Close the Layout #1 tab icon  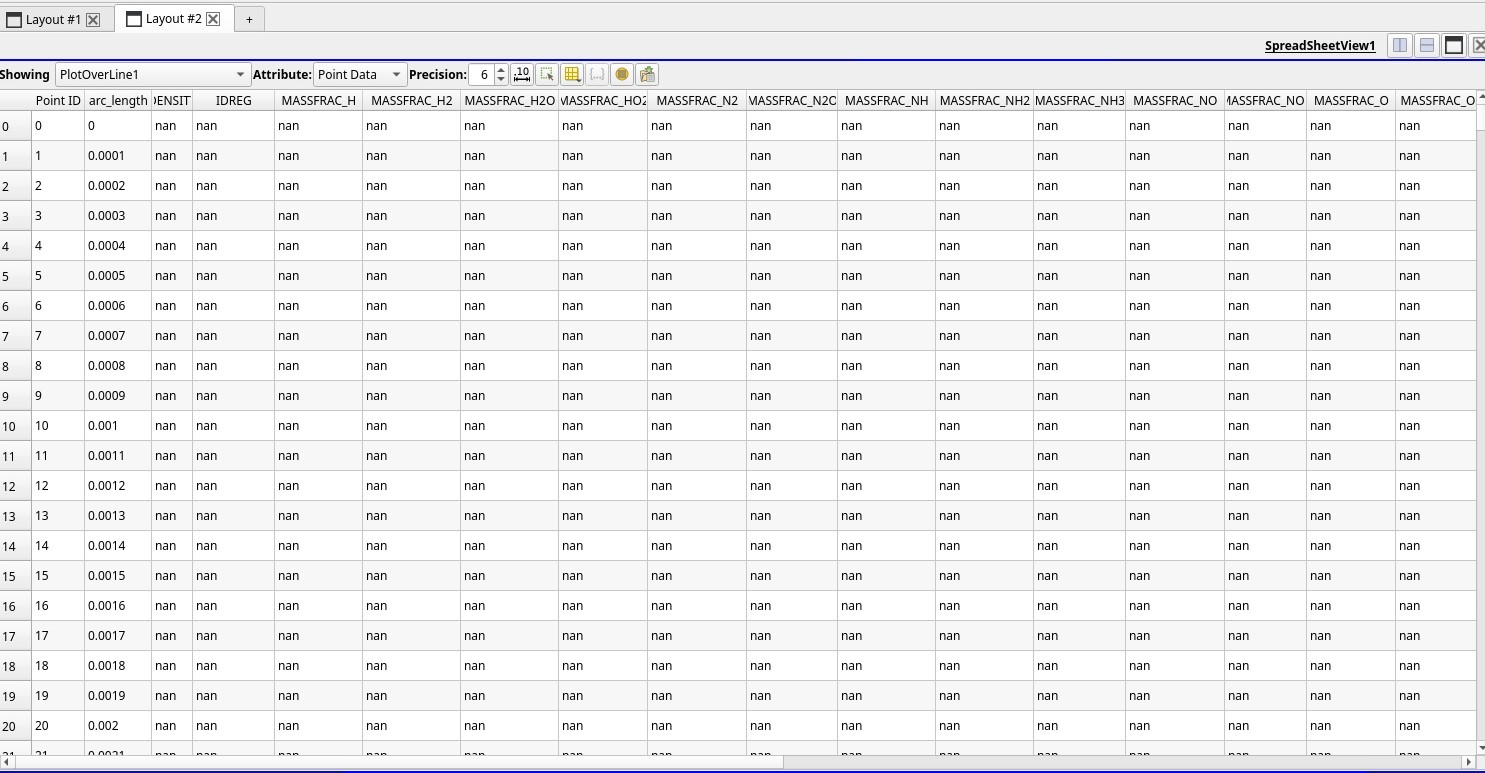tap(93, 19)
